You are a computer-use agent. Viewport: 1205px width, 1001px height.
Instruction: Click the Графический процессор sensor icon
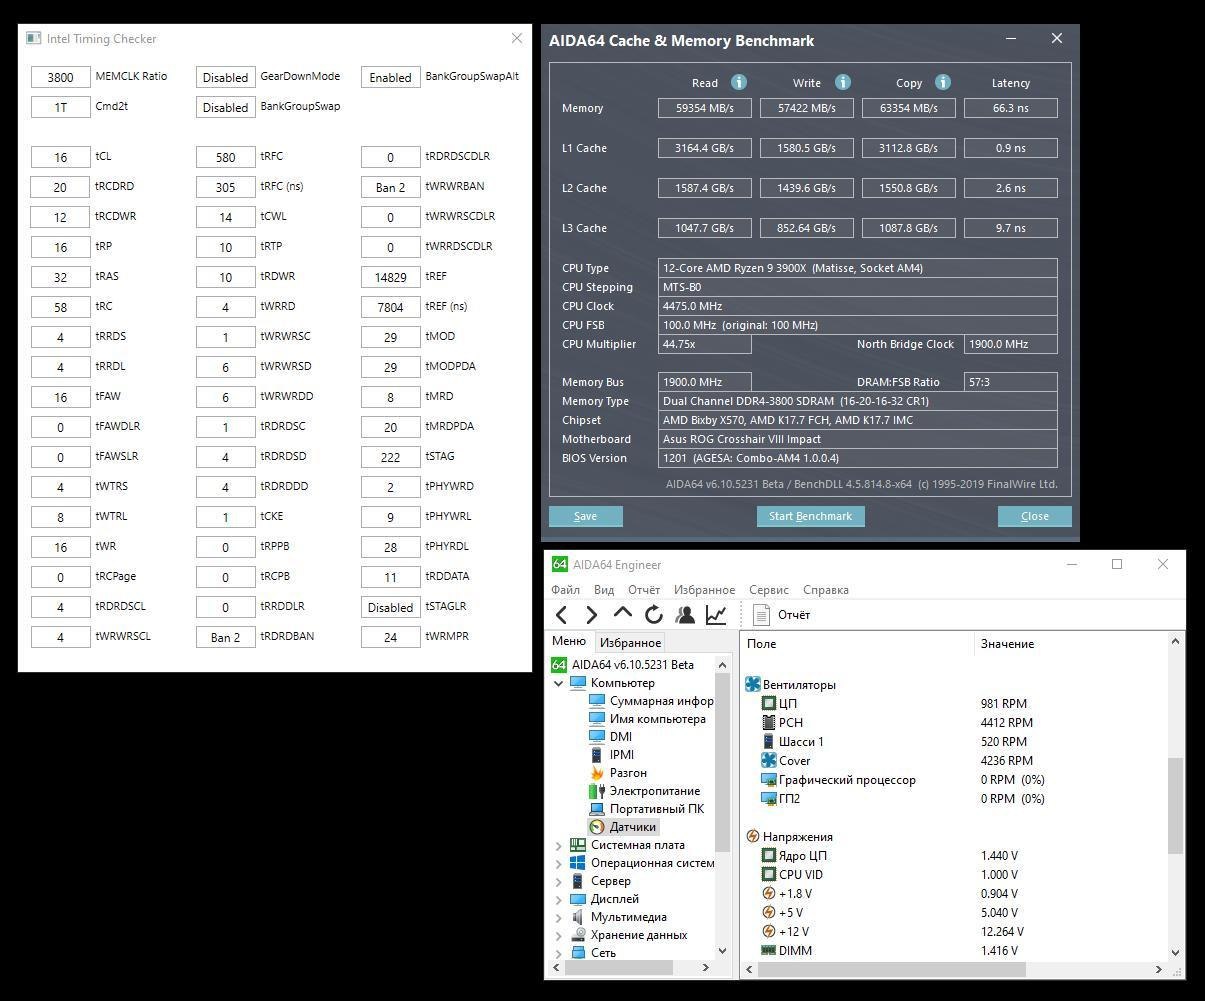tap(769, 780)
